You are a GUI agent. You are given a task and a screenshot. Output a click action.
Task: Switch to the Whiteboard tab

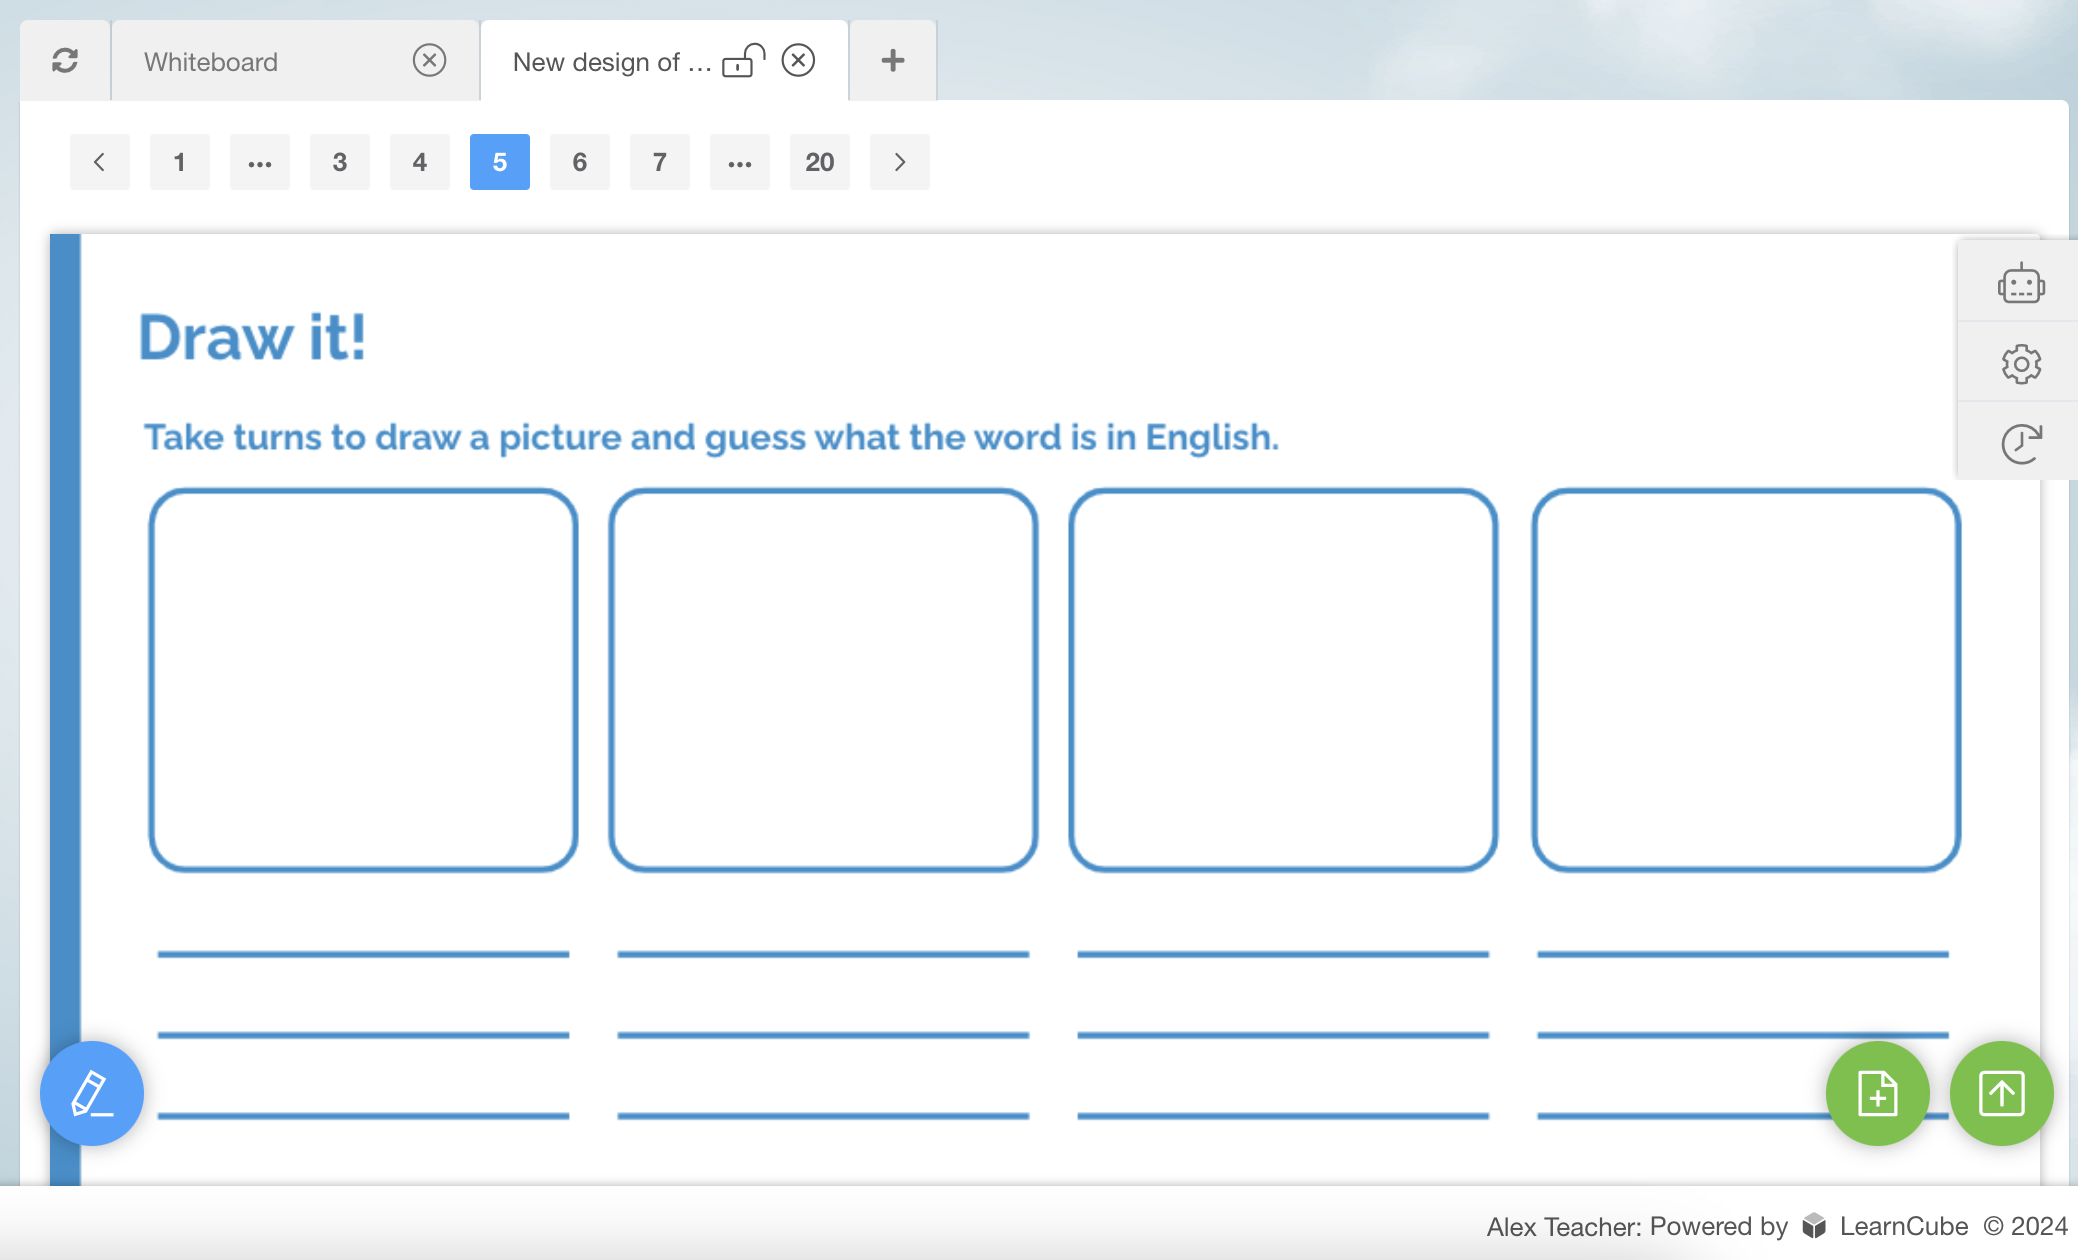(x=210, y=62)
